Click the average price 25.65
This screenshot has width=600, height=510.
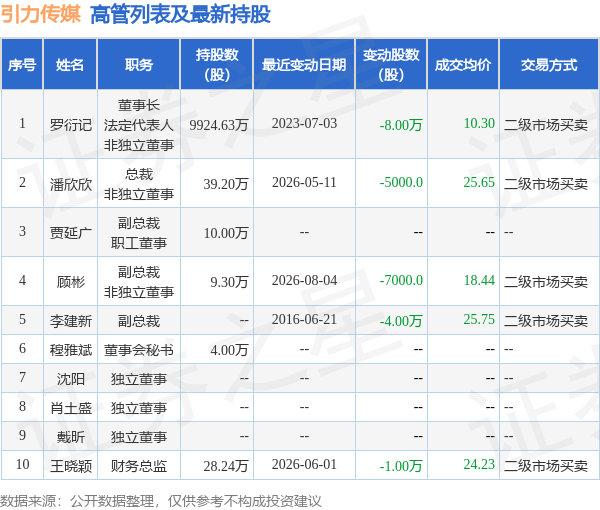[x=479, y=182]
